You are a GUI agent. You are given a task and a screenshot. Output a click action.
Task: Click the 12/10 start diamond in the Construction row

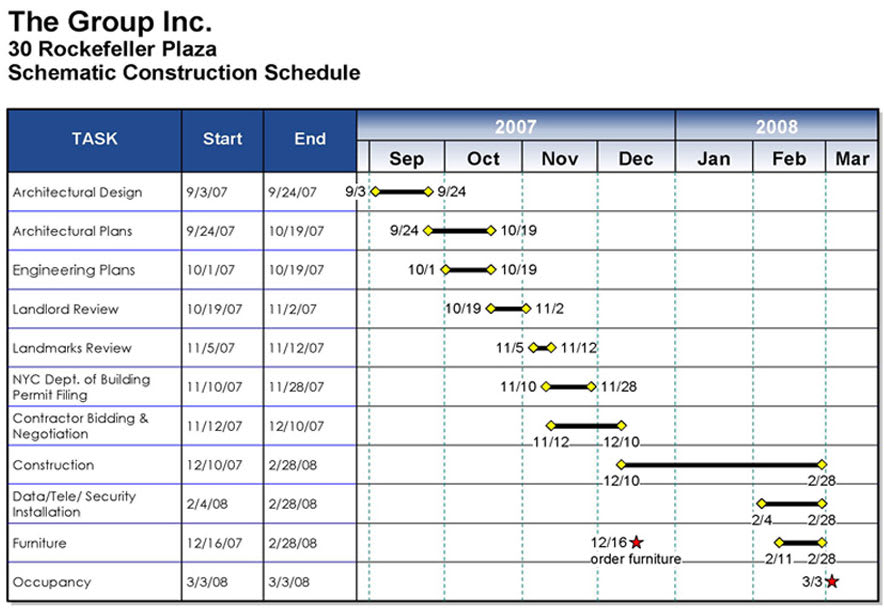pyautogui.click(x=621, y=465)
